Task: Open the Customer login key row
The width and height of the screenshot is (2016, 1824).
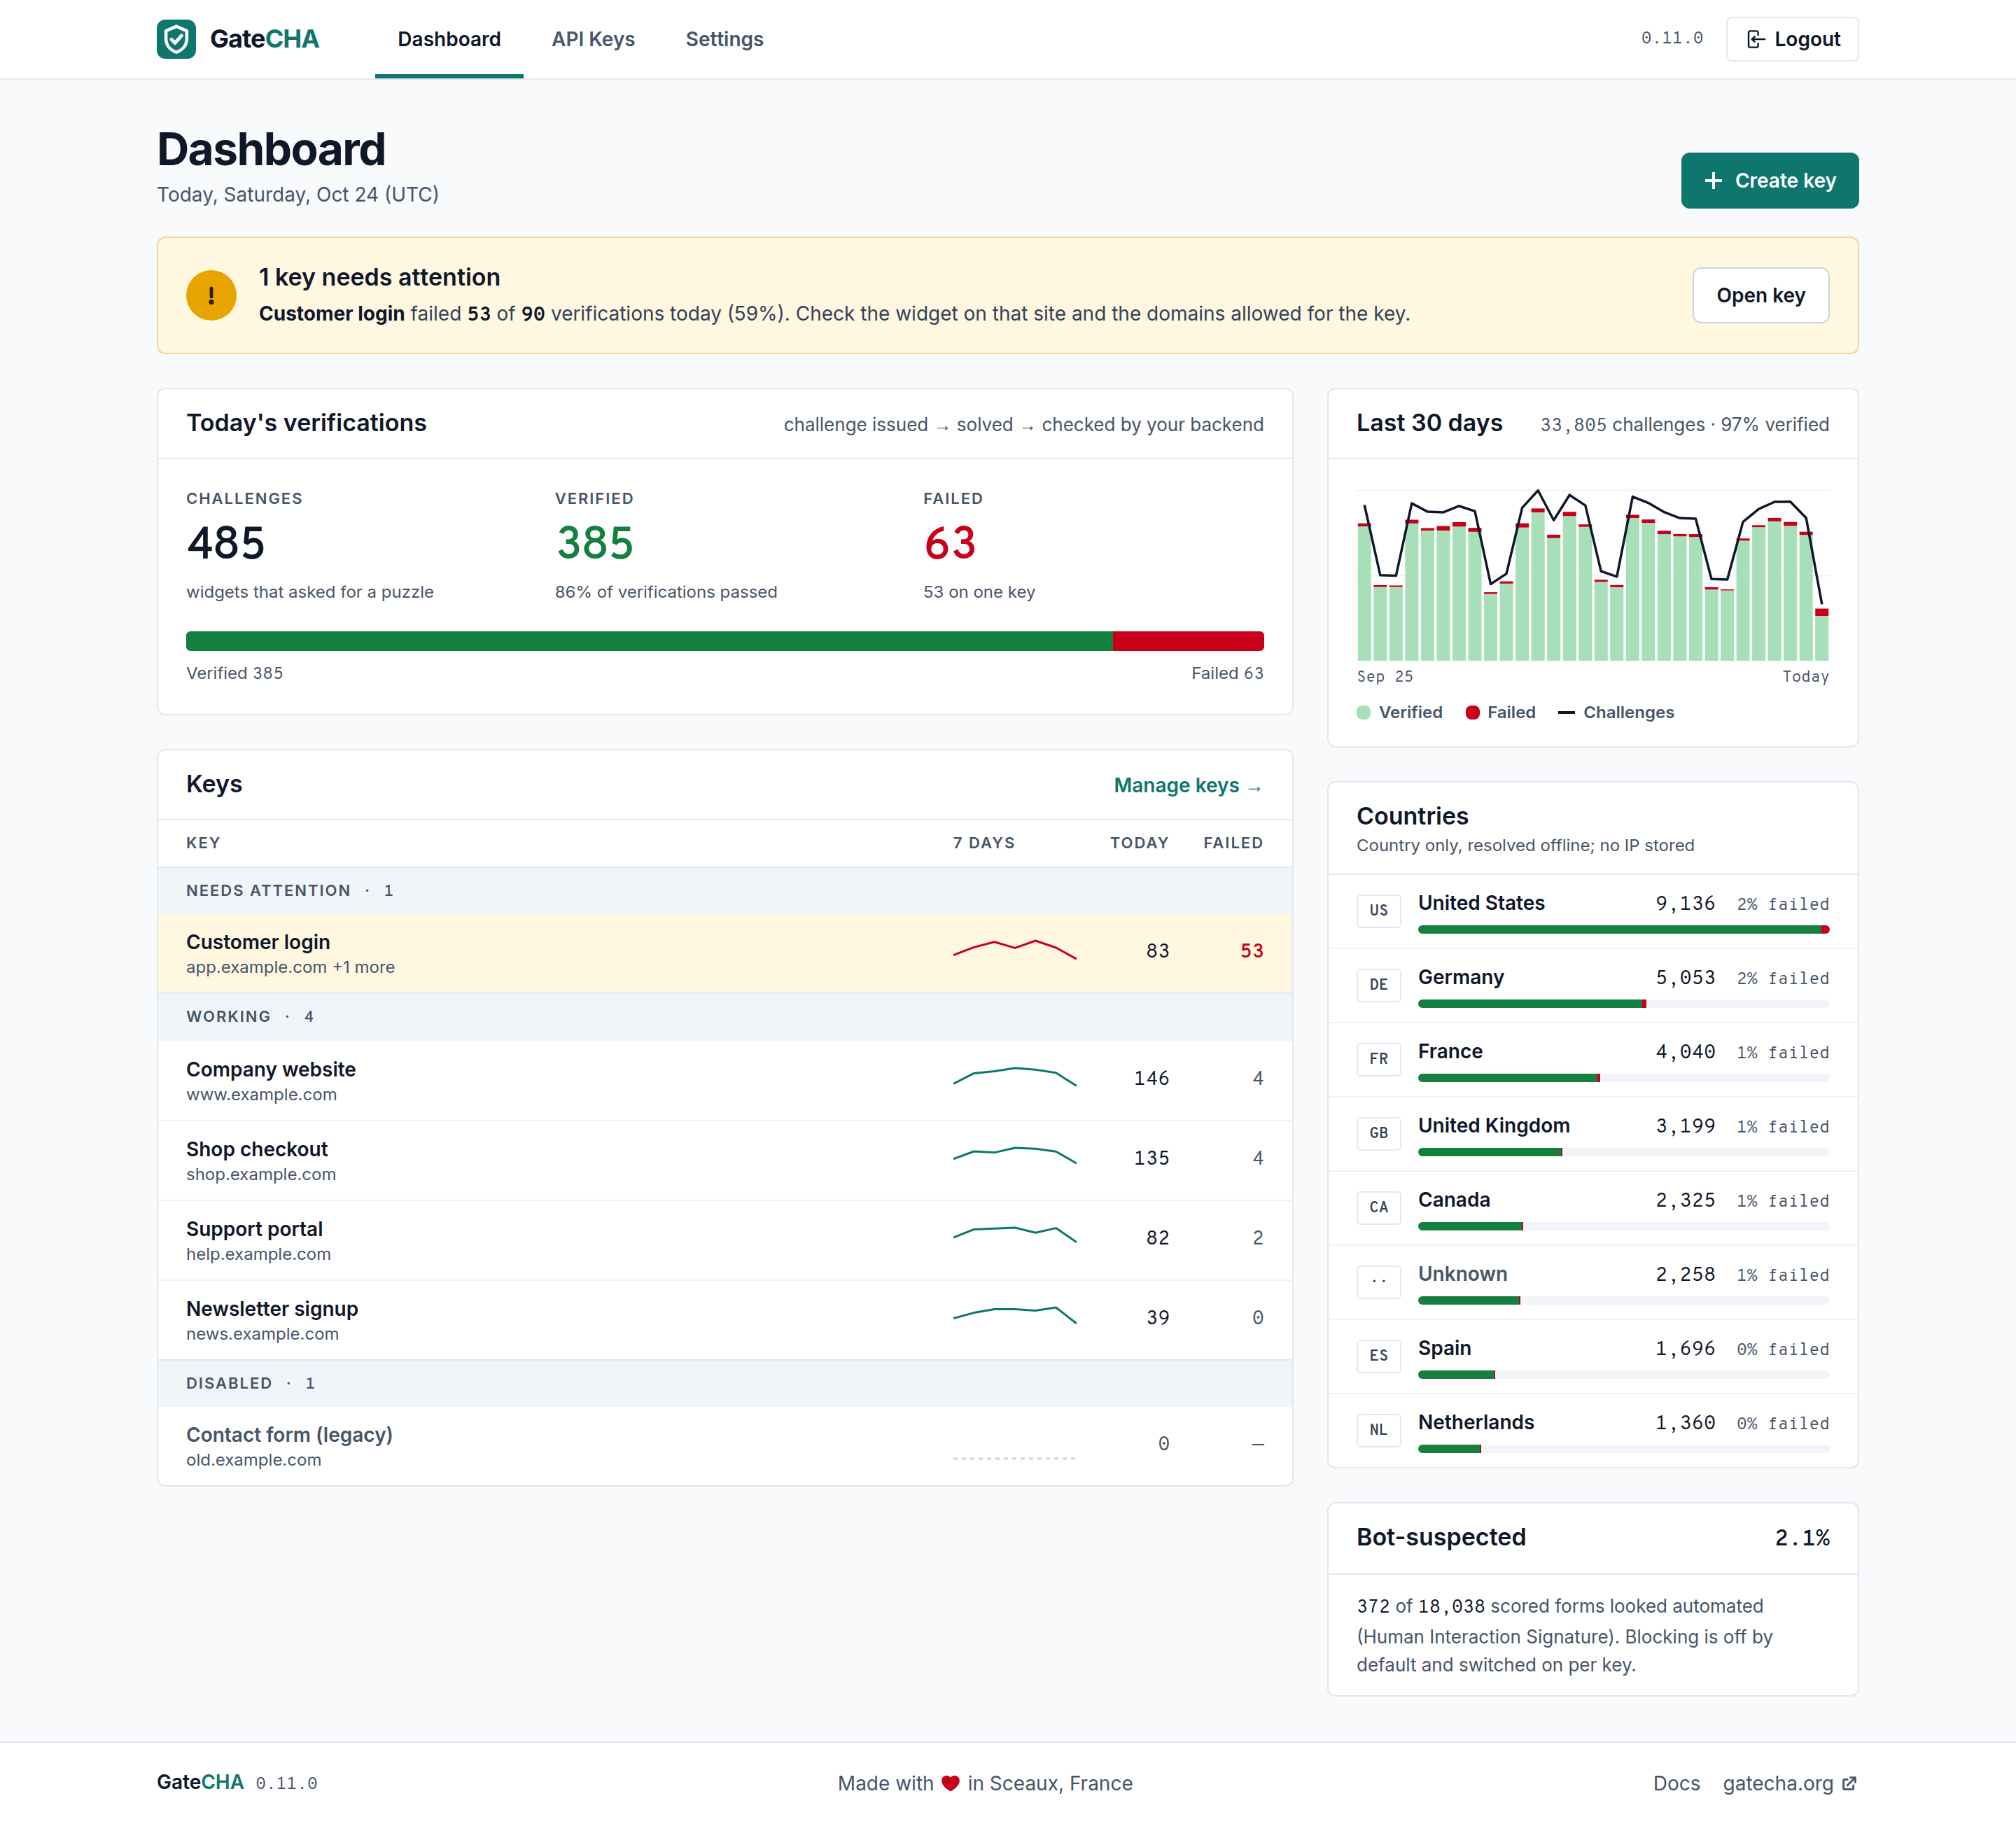Action: click(724, 953)
